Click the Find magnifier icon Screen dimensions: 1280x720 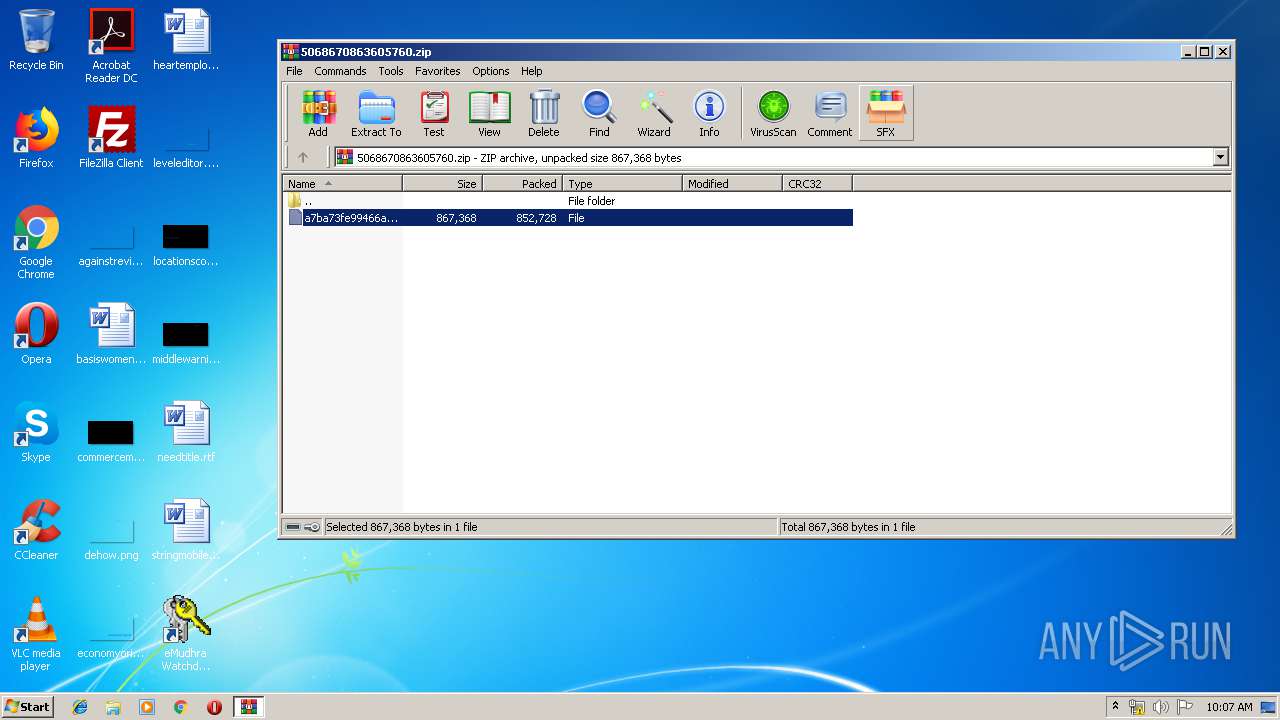click(599, 113)
